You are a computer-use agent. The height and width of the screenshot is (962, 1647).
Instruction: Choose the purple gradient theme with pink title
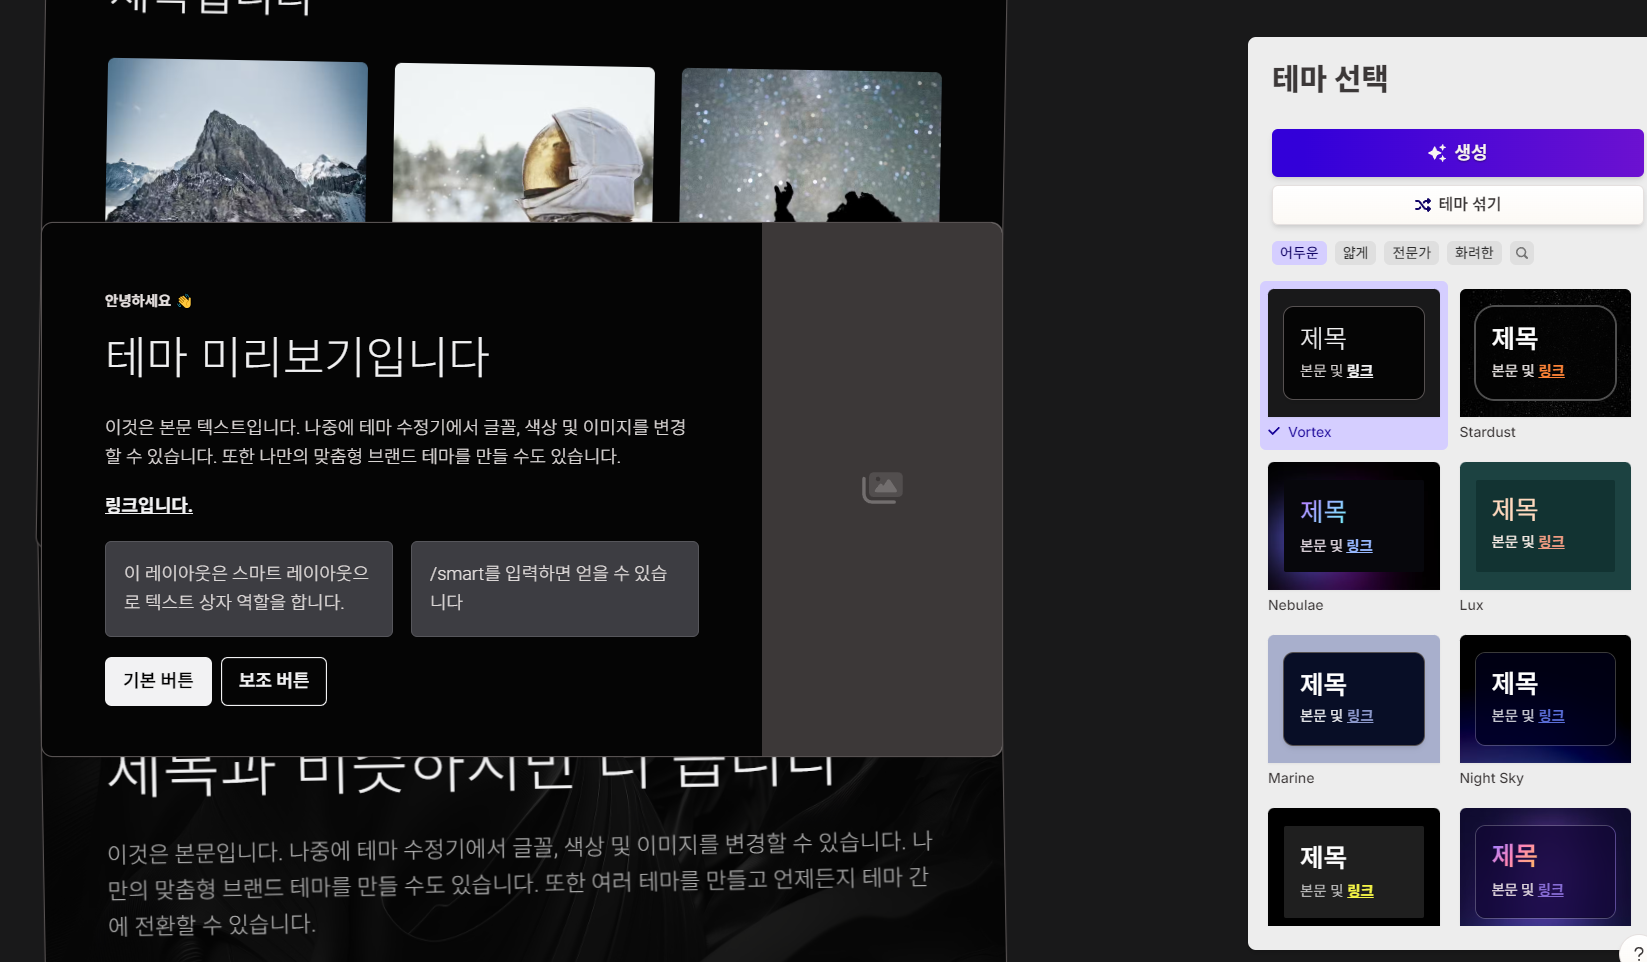point(1545,867)
